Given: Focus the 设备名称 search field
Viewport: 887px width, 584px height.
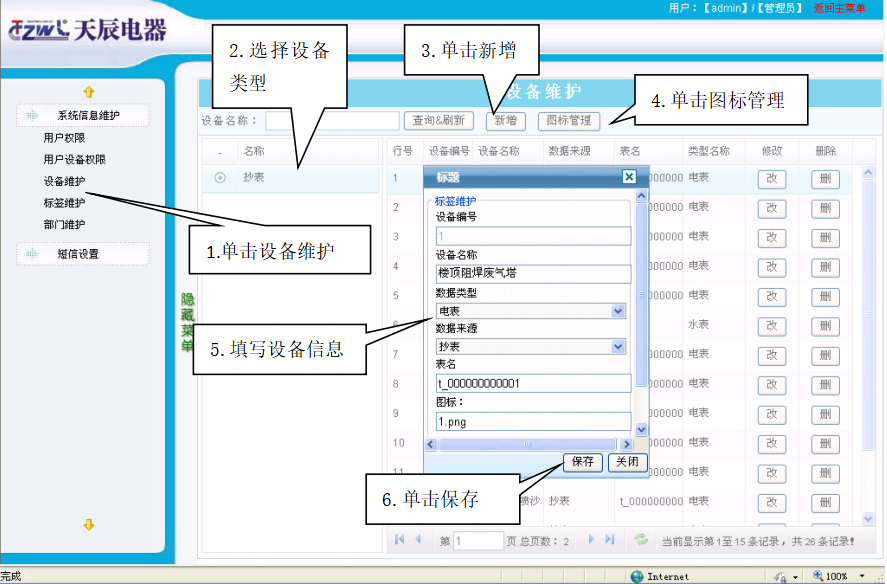Looking at the screenshot, I should tap(332, 121).
